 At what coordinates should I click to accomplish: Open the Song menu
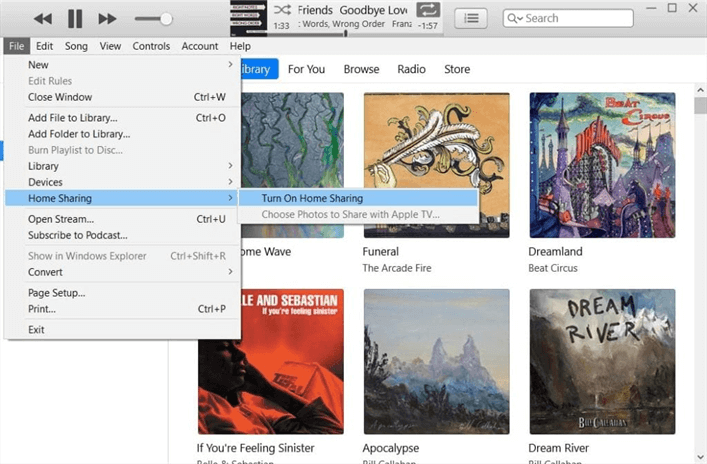pos(76,46)
